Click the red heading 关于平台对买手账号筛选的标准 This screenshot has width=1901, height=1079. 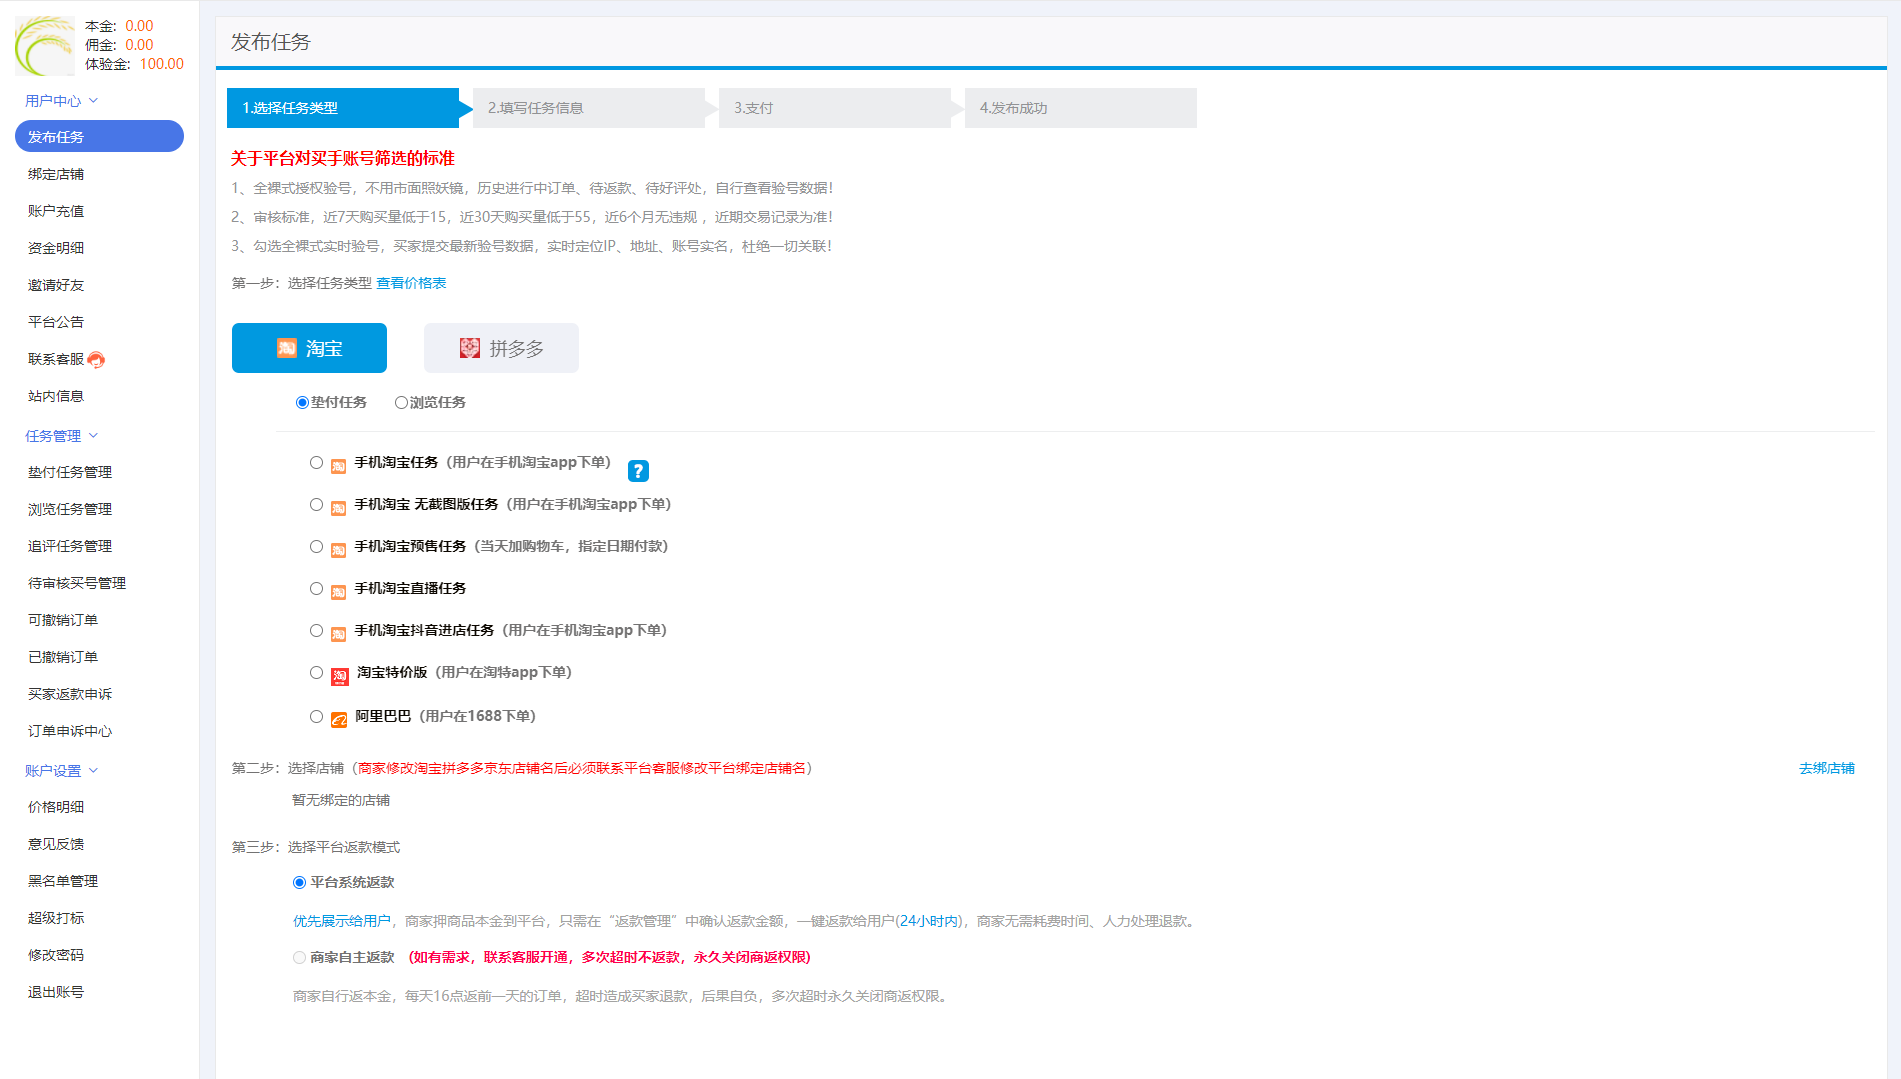tap(343, 158)
